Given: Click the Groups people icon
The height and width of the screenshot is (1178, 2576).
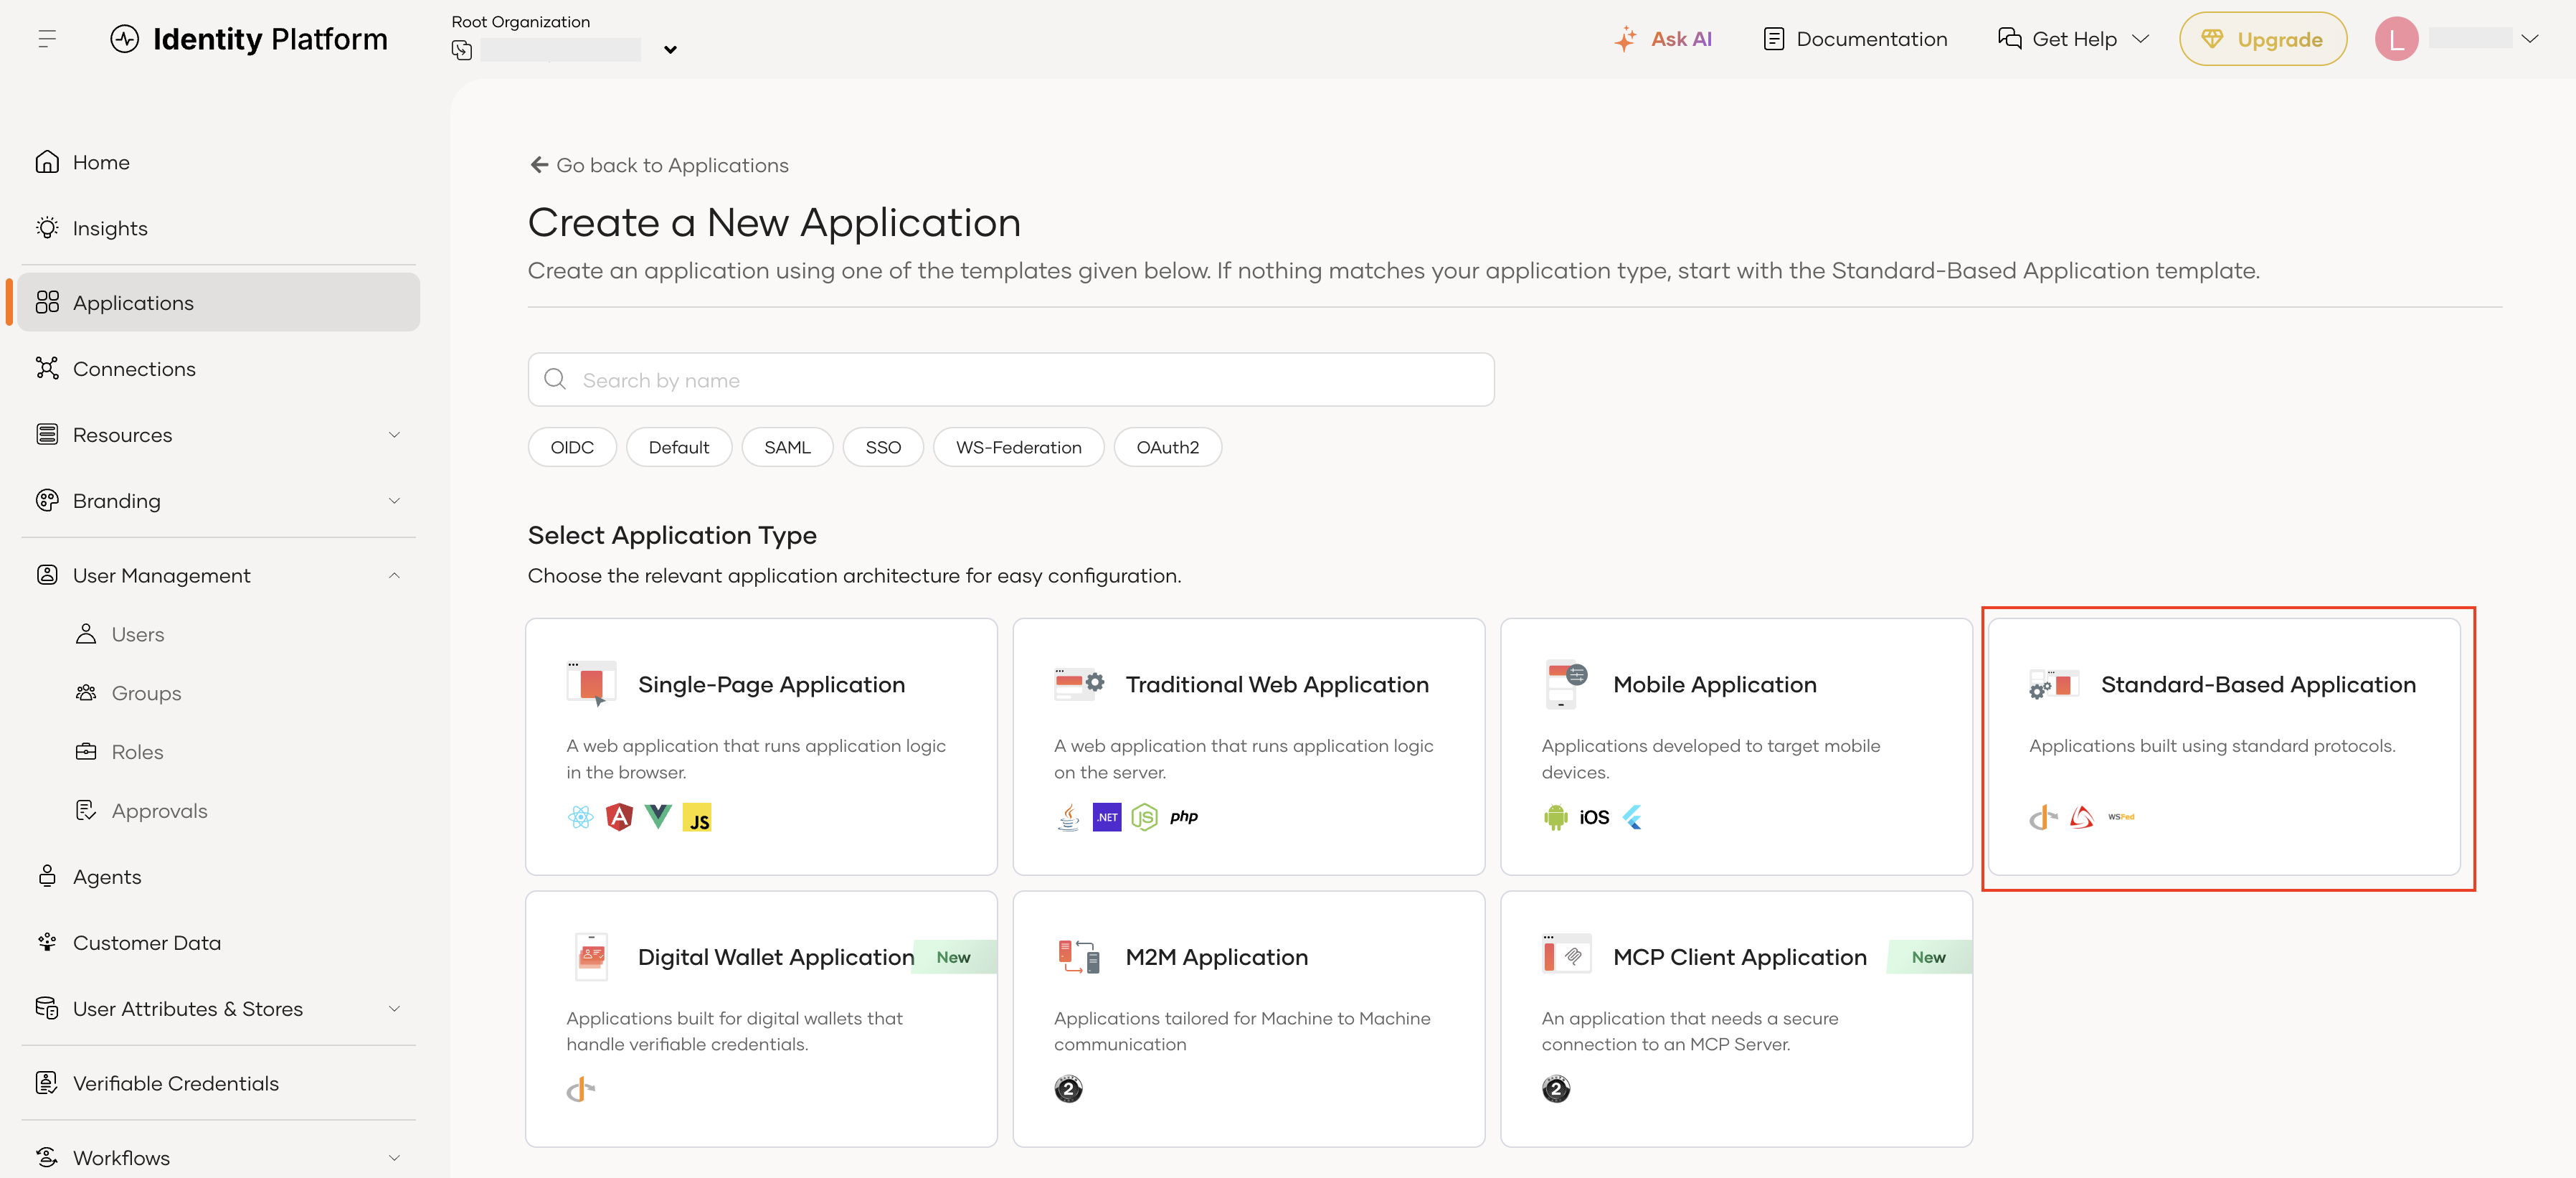Looking at the screenshot, I should click(86, 693).
